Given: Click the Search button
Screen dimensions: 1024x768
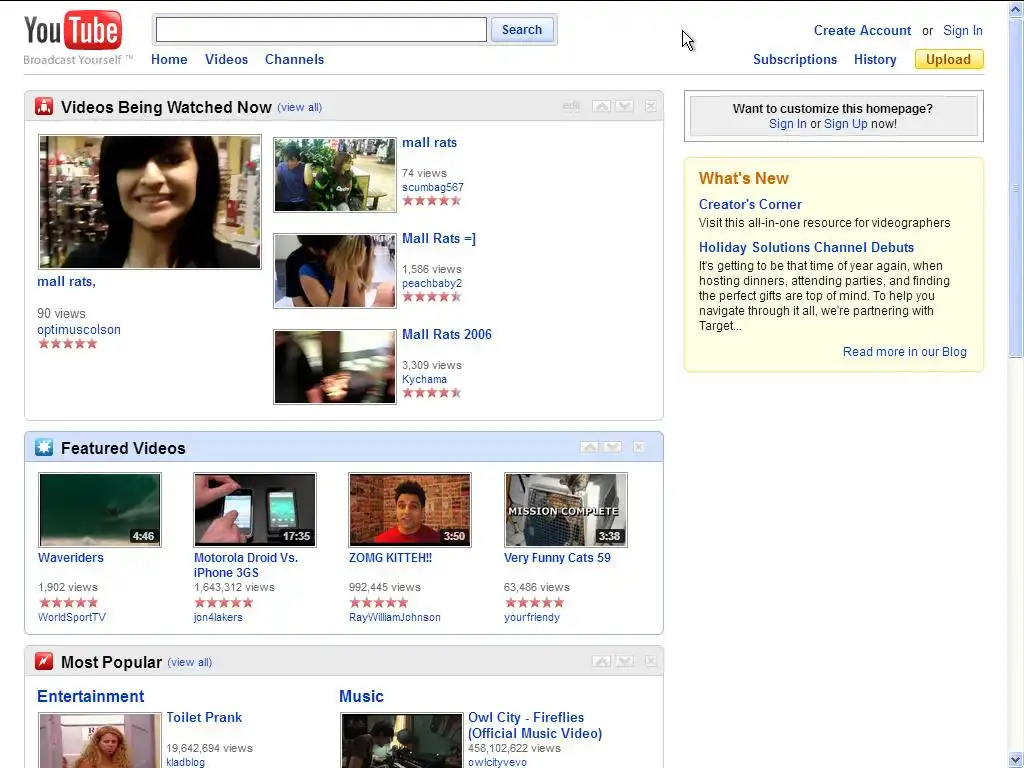Looking at the screenshot, I should pyautogui.click(x=522, y=29).
